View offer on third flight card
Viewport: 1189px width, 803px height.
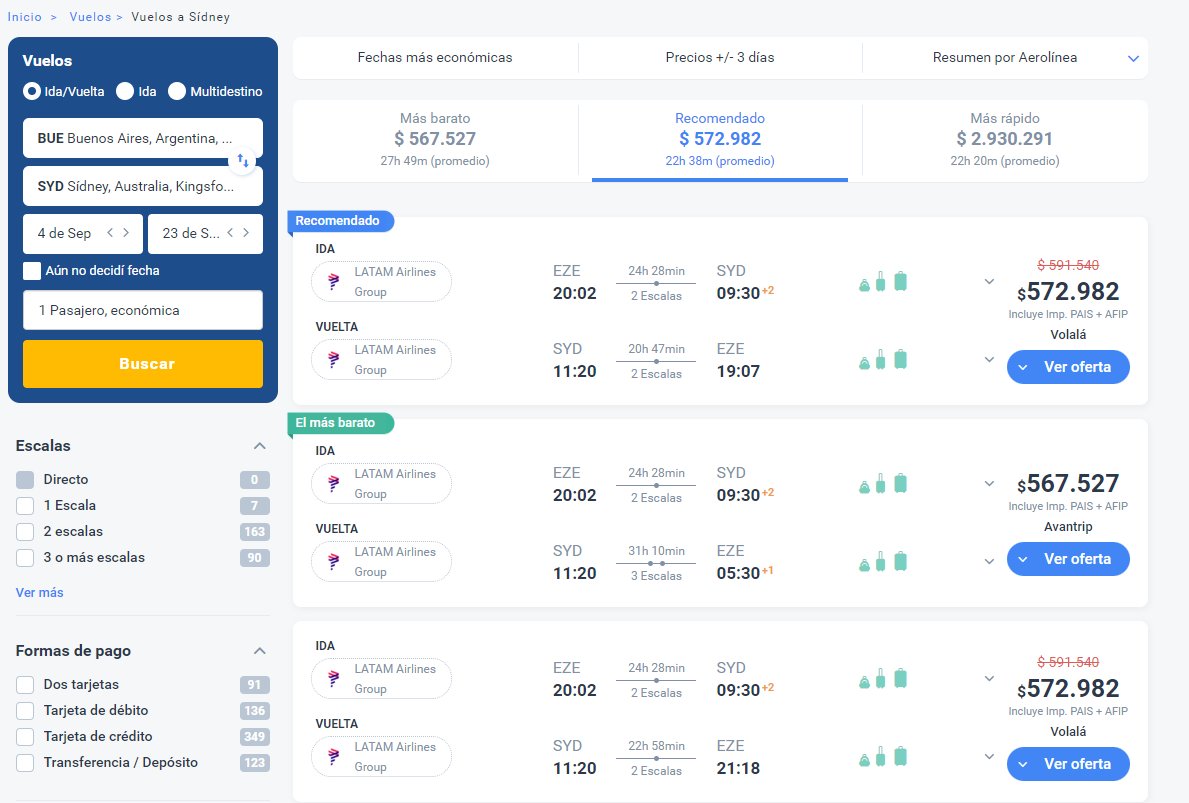click(1068, 764)
